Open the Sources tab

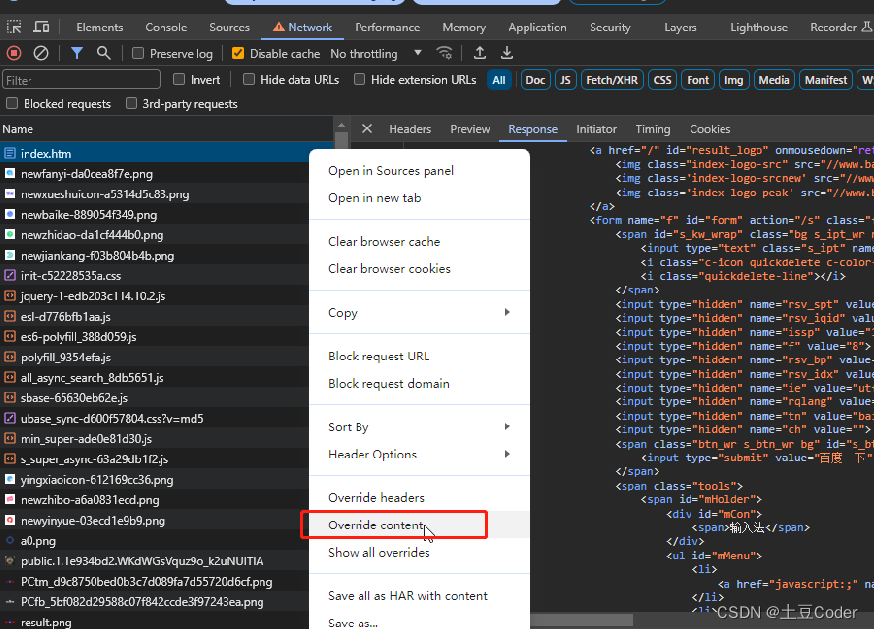pos(229,27)
